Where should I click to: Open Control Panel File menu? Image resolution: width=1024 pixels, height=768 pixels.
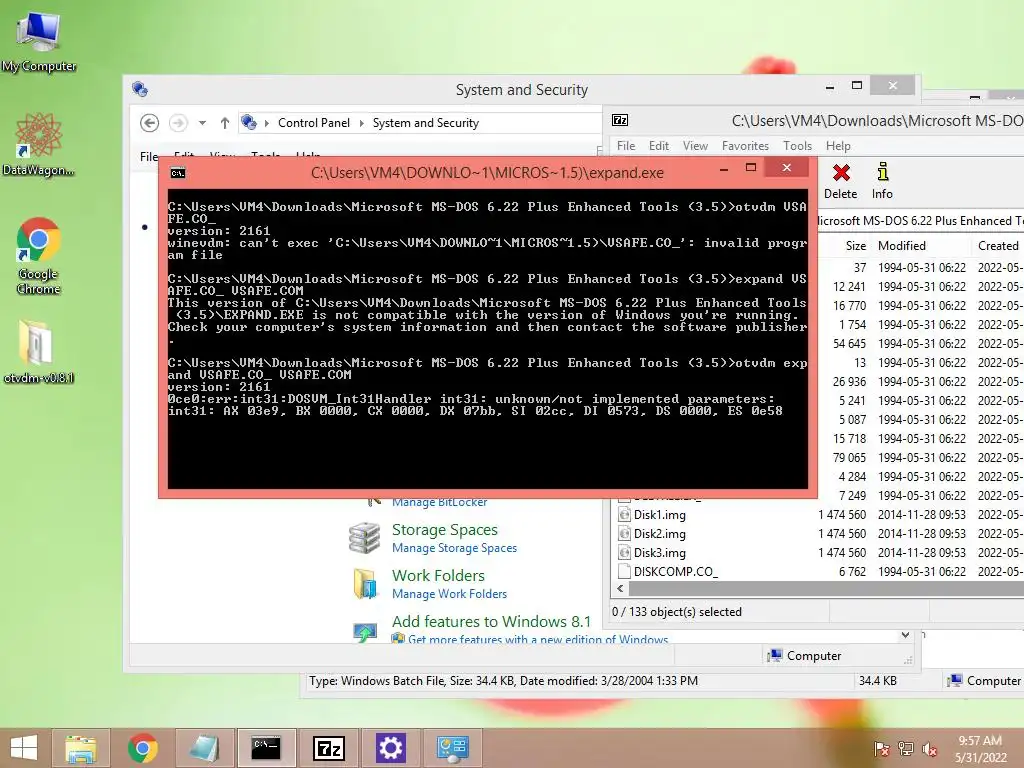point(148,157)
